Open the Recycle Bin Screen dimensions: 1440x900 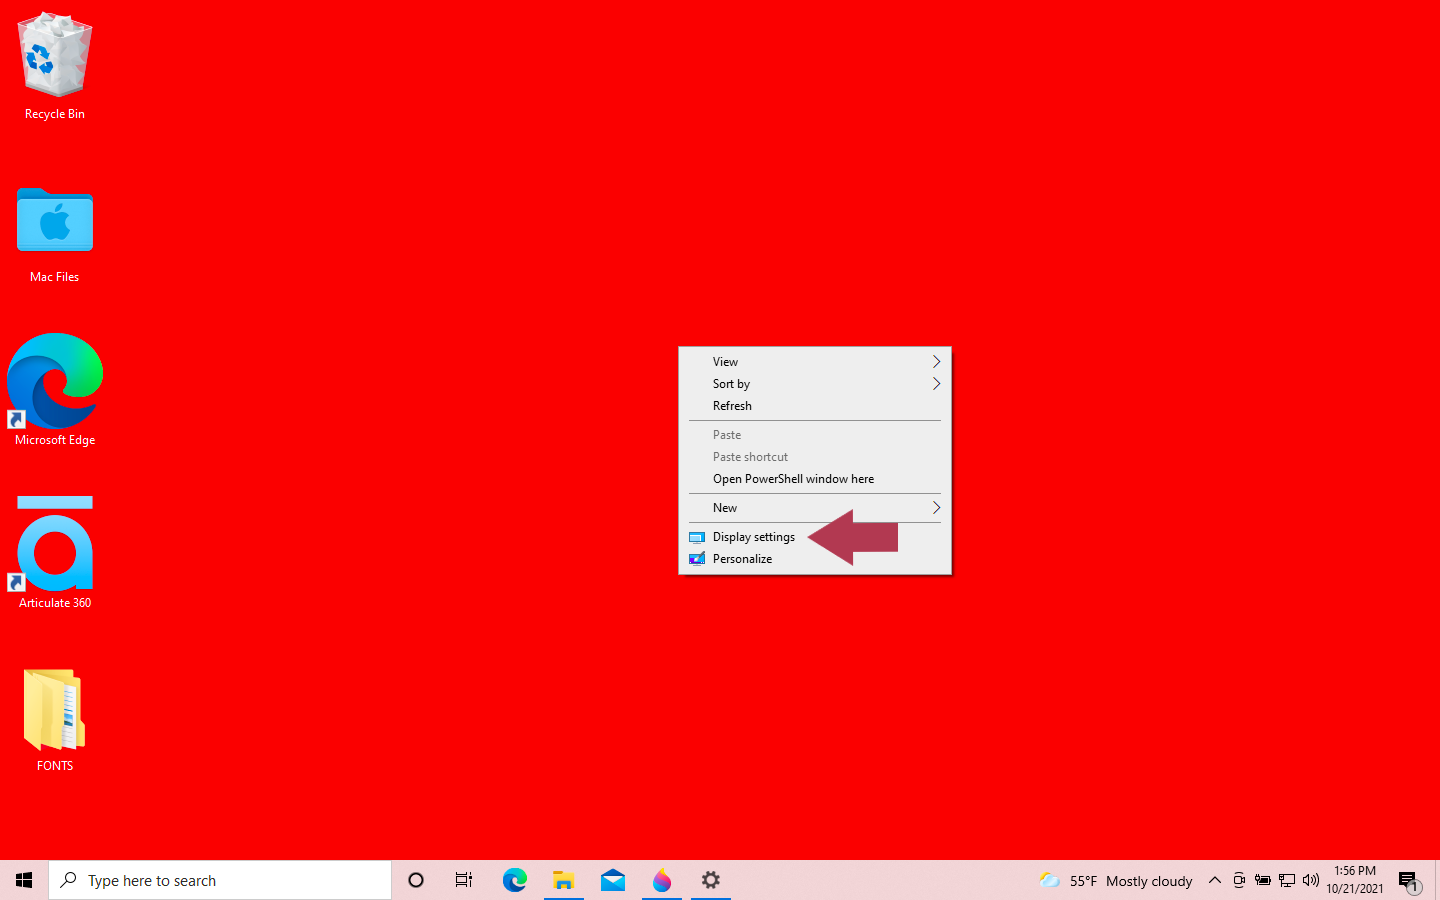click(x=54, y=55)
